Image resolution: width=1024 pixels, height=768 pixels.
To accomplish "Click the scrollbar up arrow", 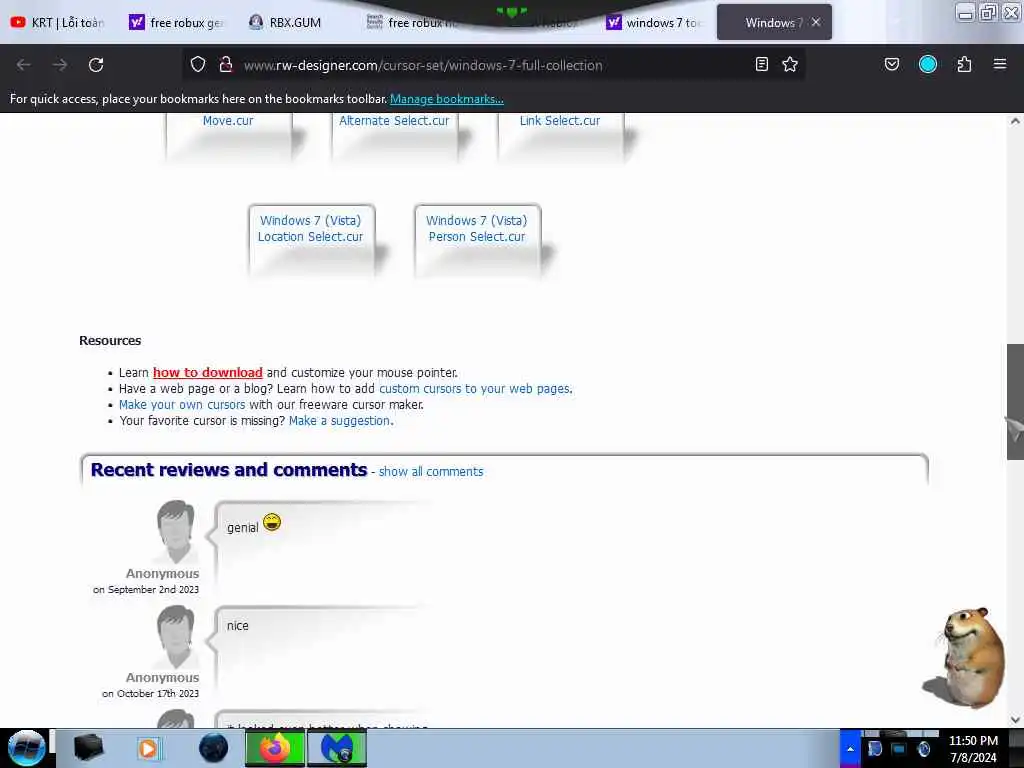I will click(x=1015, y=121).
